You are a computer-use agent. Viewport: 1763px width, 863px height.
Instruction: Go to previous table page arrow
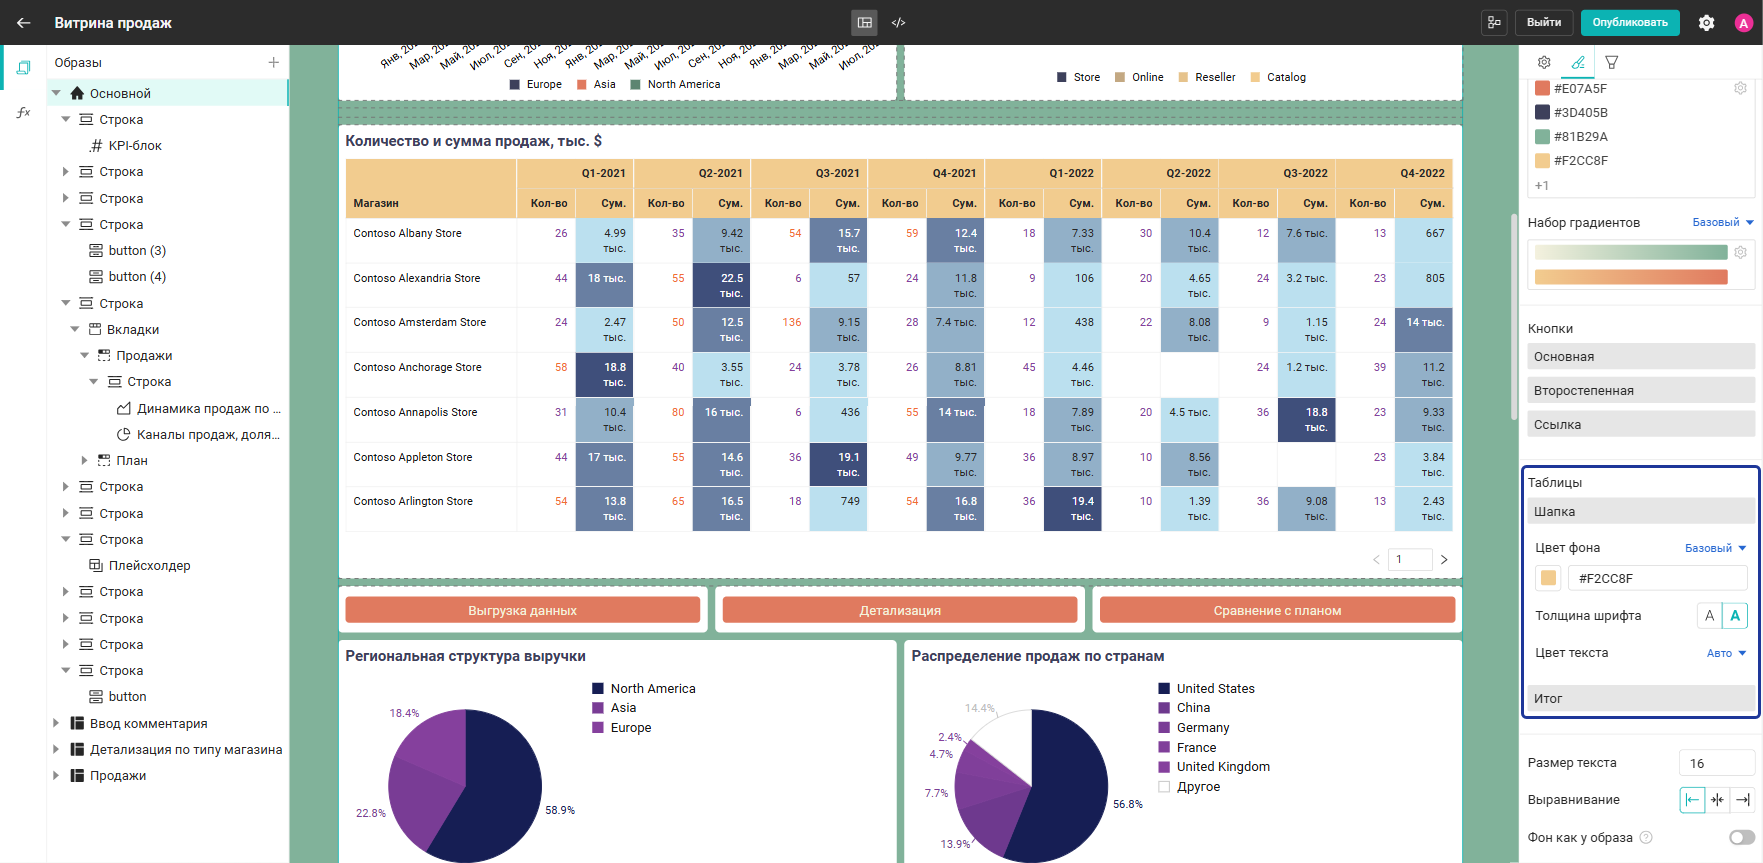[1376, 560]
